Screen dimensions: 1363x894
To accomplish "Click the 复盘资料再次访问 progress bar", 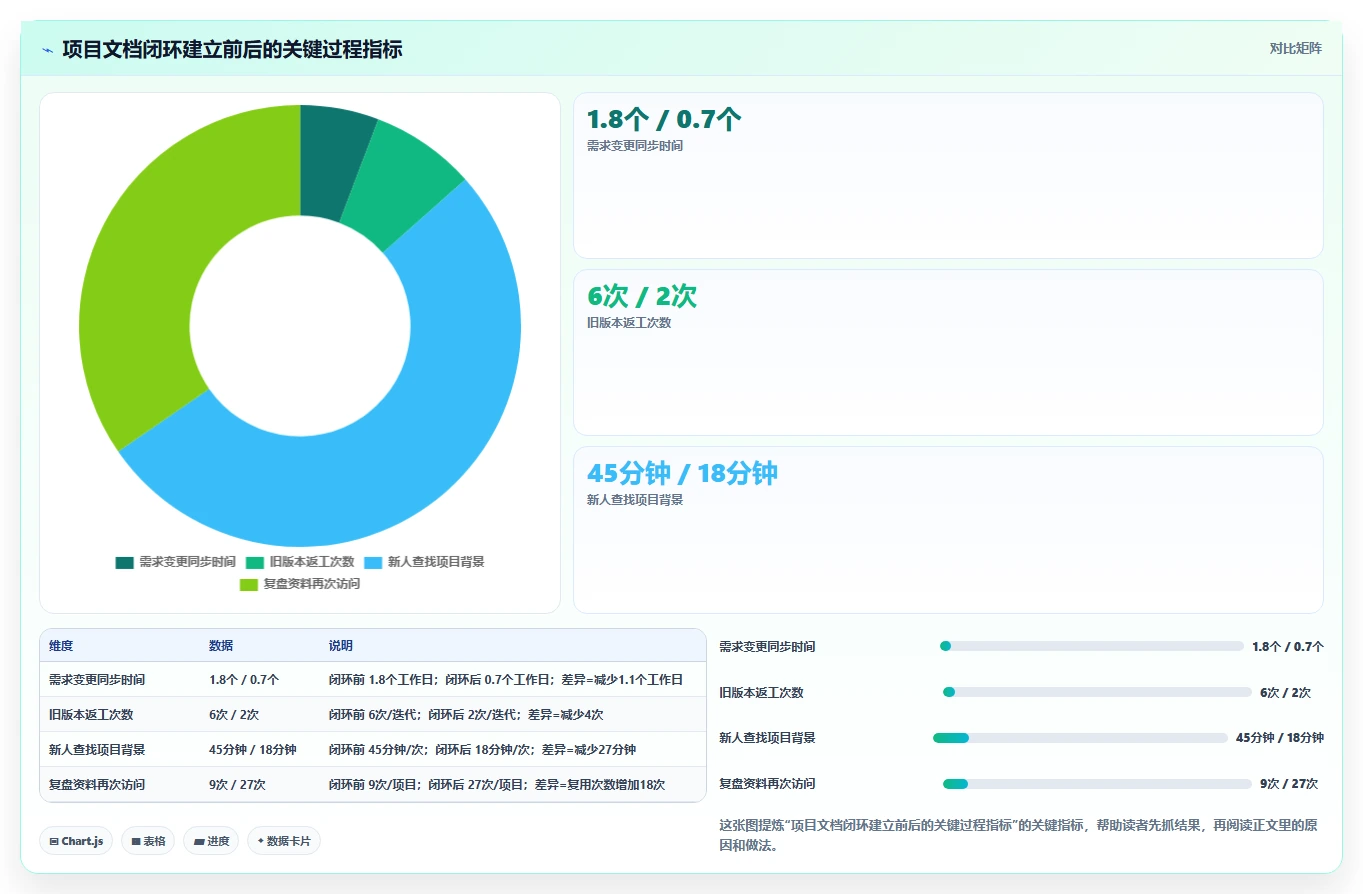I will tap(1097, 784).
